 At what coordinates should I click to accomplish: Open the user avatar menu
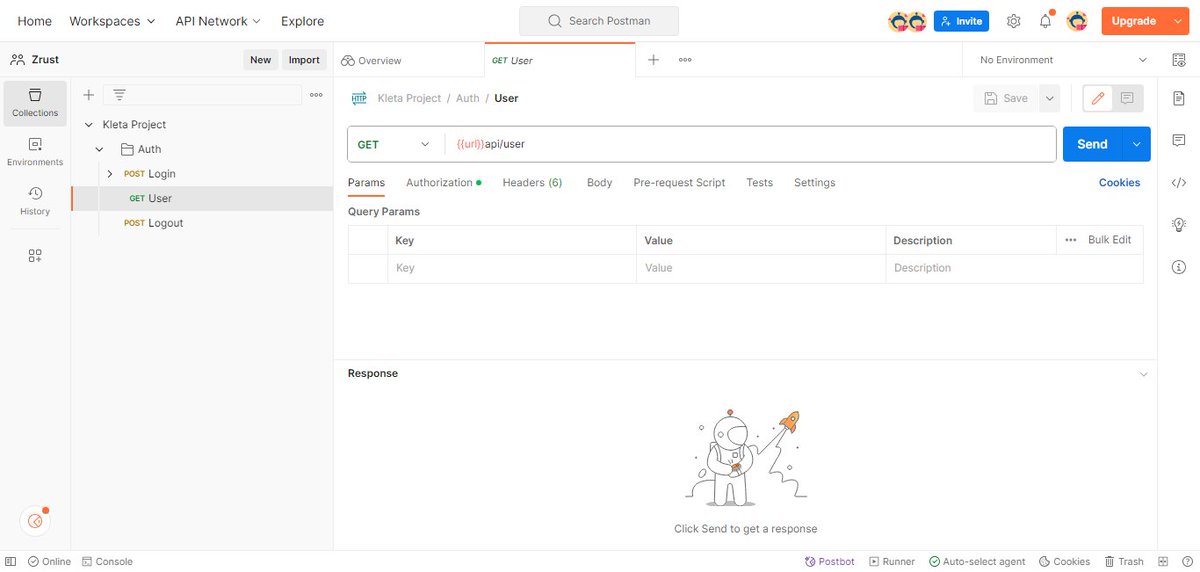coord(1077,21)
